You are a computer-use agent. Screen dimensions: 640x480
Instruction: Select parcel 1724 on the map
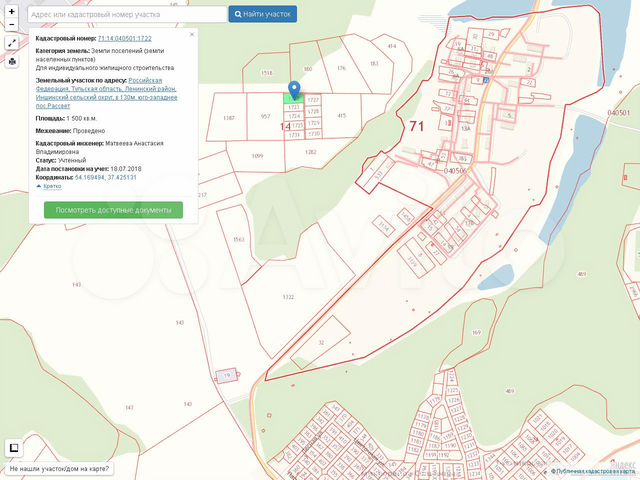(294, 116)
